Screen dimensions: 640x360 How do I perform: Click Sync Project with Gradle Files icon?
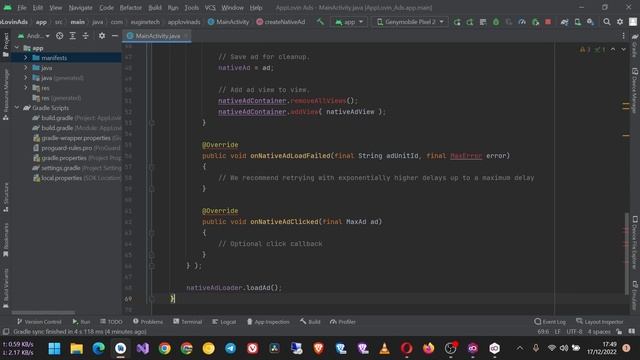[x=564, y=22]
